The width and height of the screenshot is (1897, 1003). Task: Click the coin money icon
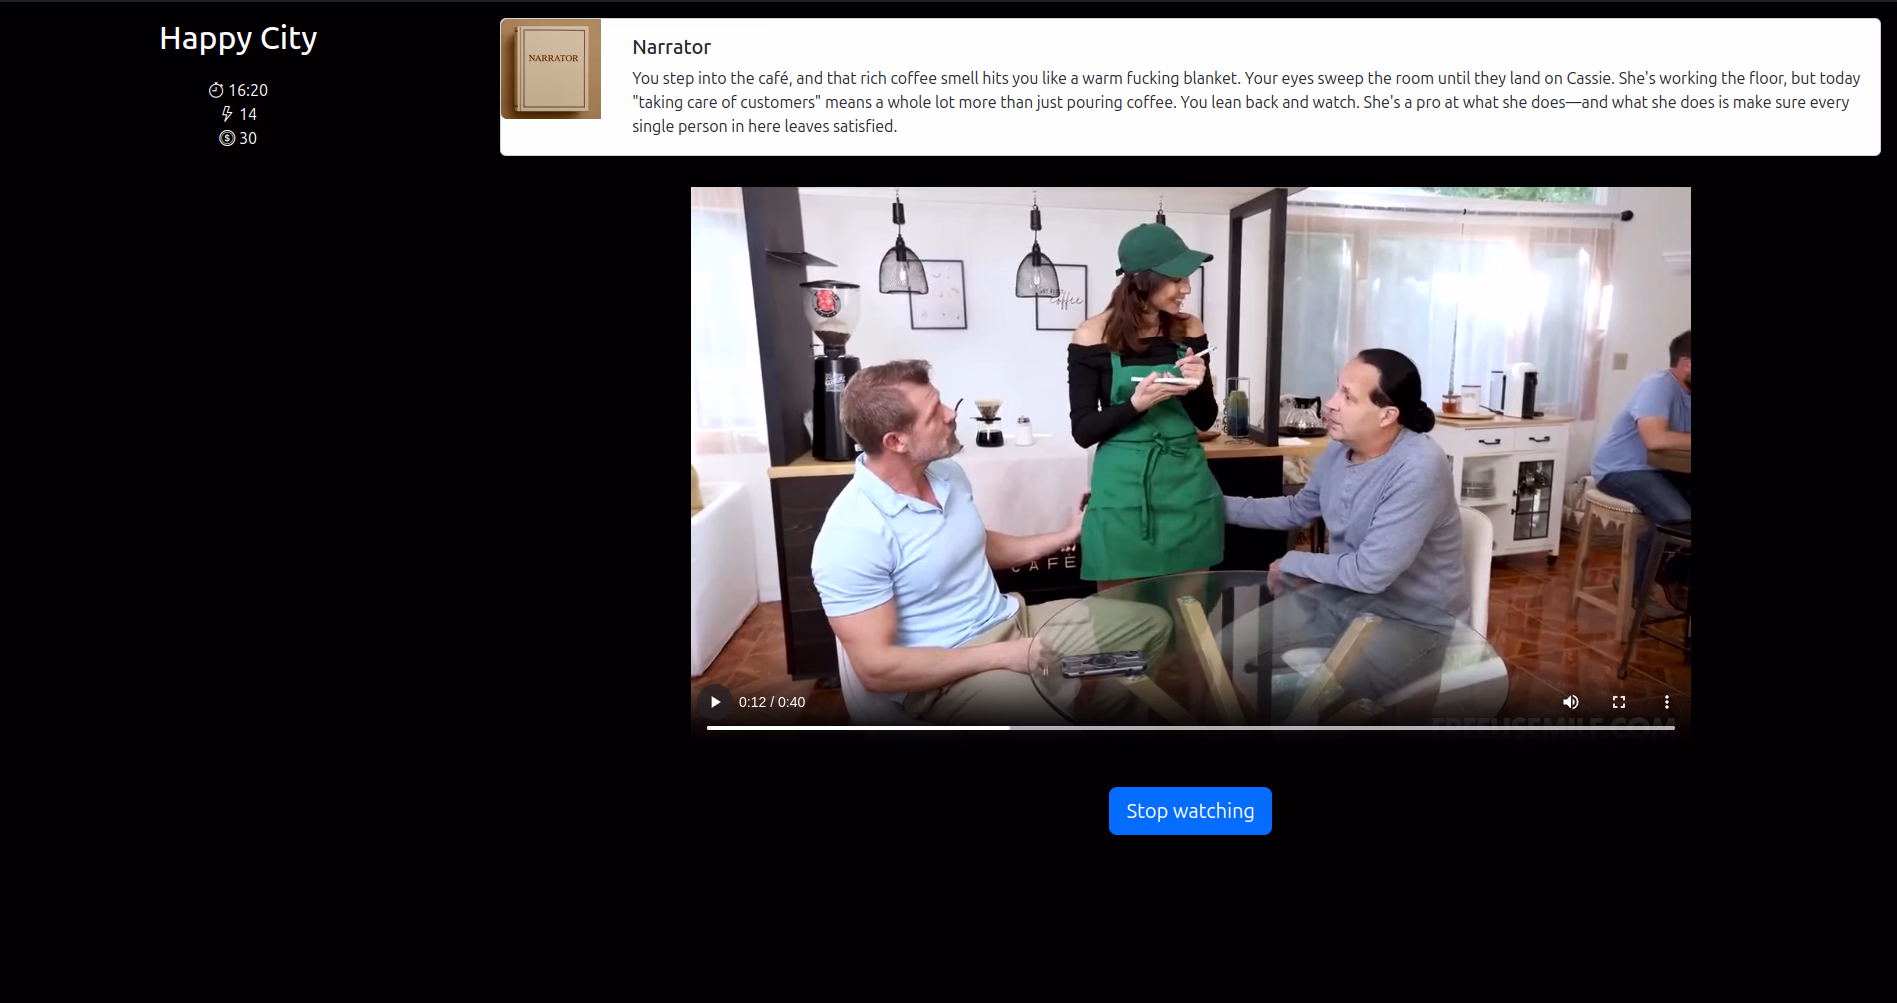tap(227, 138)
